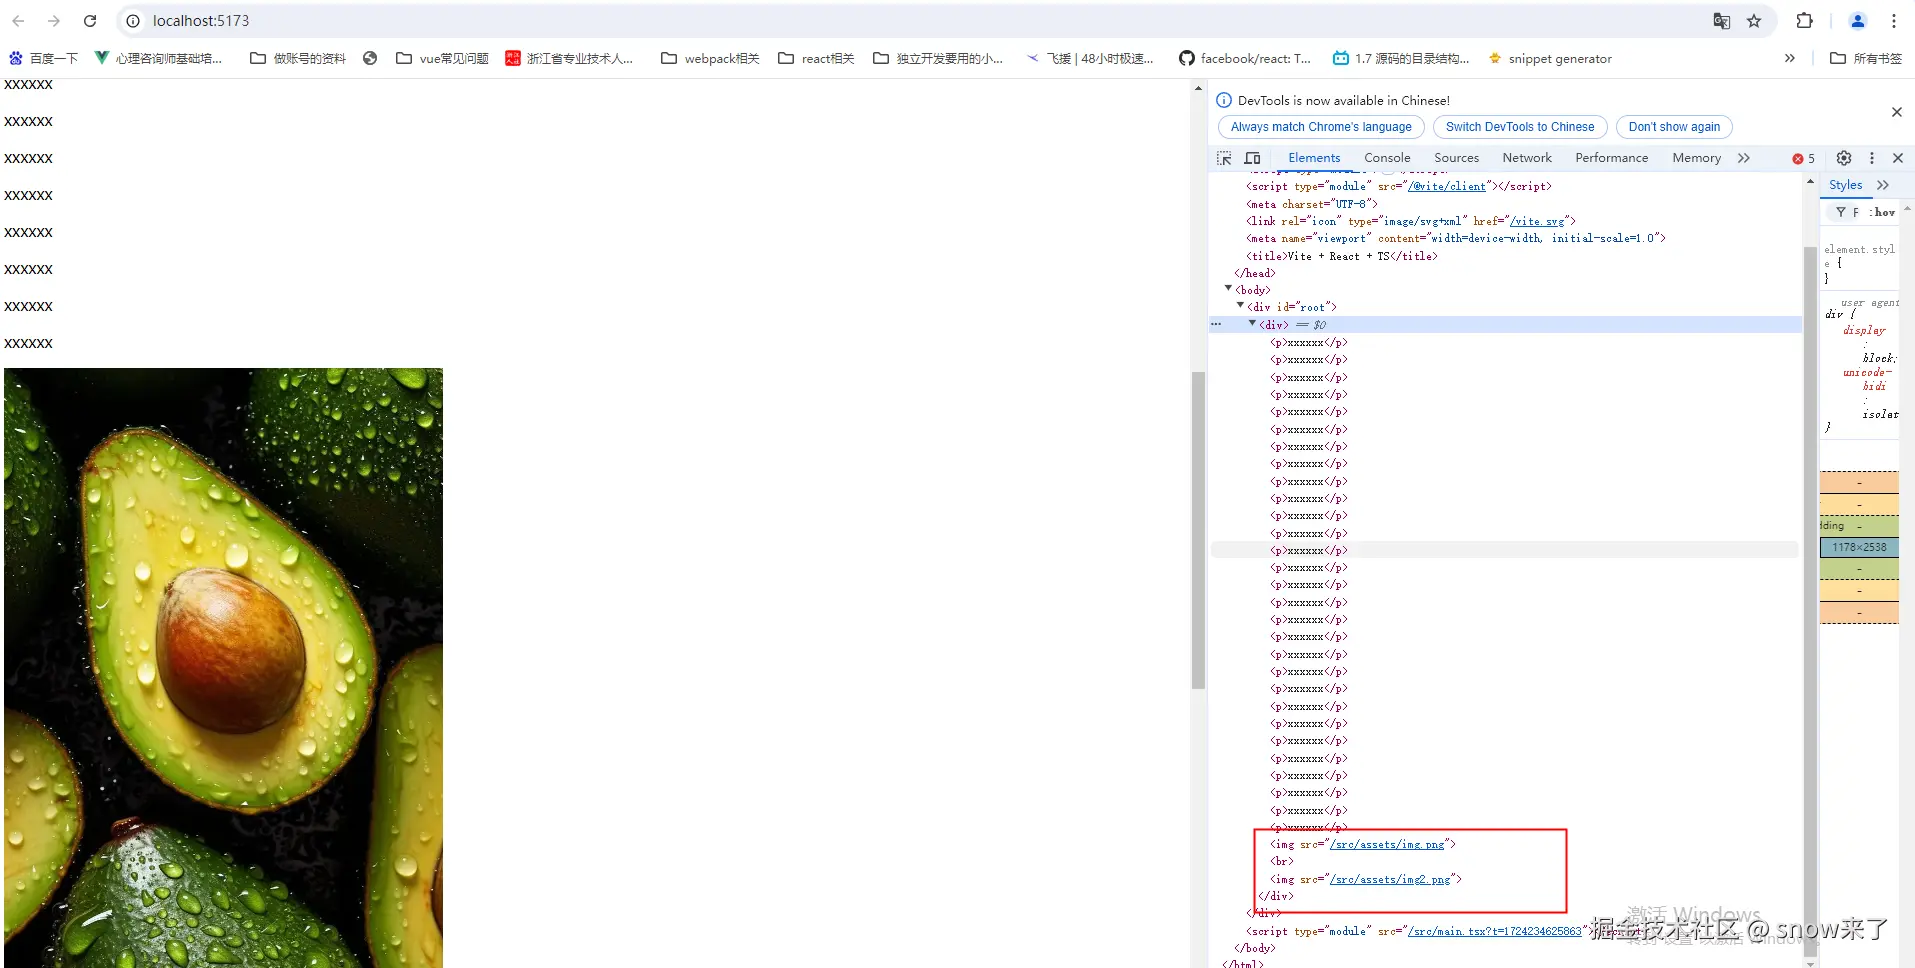The height and width of the screenshot is (968, 1915).
Task: Open the 独立开发要用的小 bookmark folder
Action: [938, 59]
